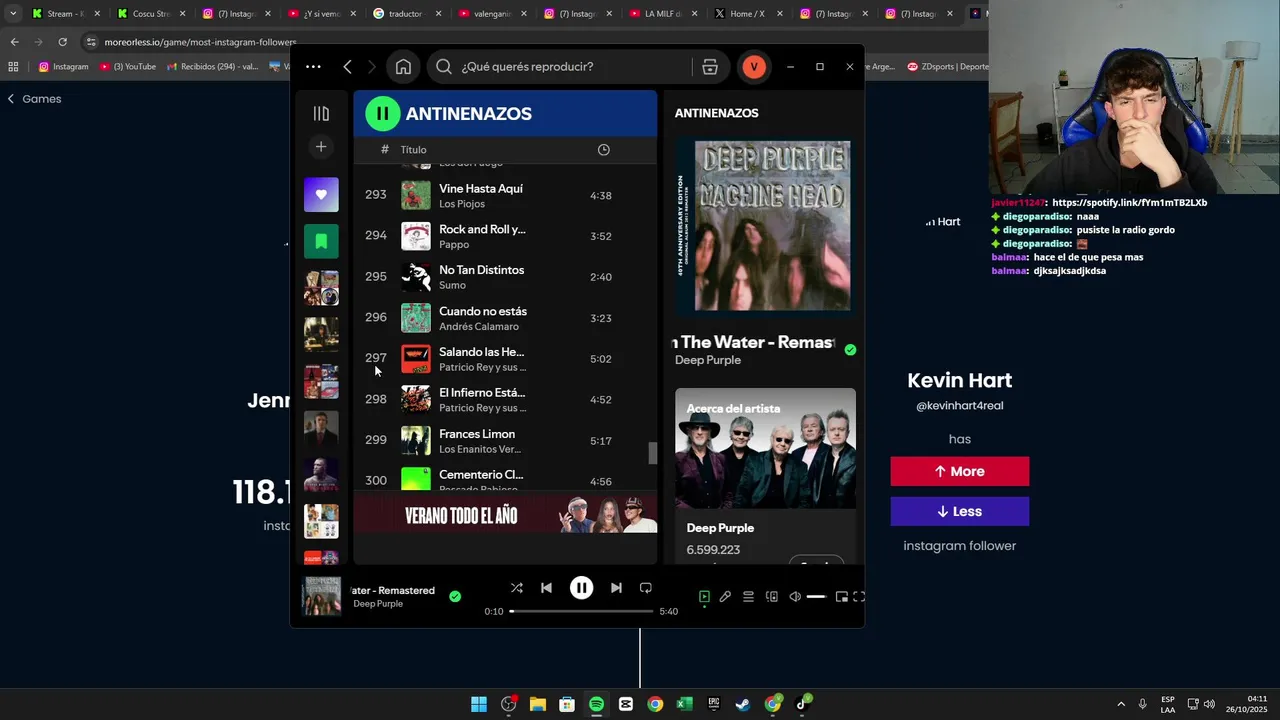
Task: Switch to the traductor browser tab
Action: [x=405, y=14]
